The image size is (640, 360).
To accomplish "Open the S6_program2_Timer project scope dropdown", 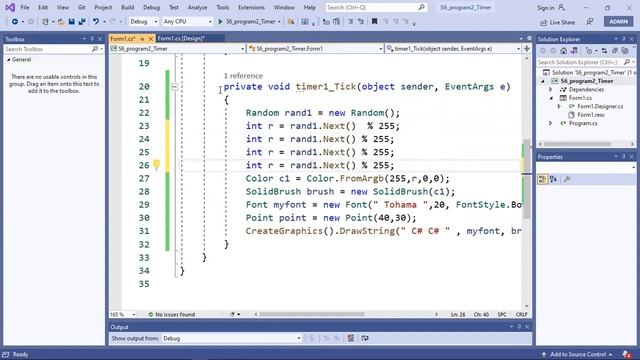I will [x=177, y=49].
